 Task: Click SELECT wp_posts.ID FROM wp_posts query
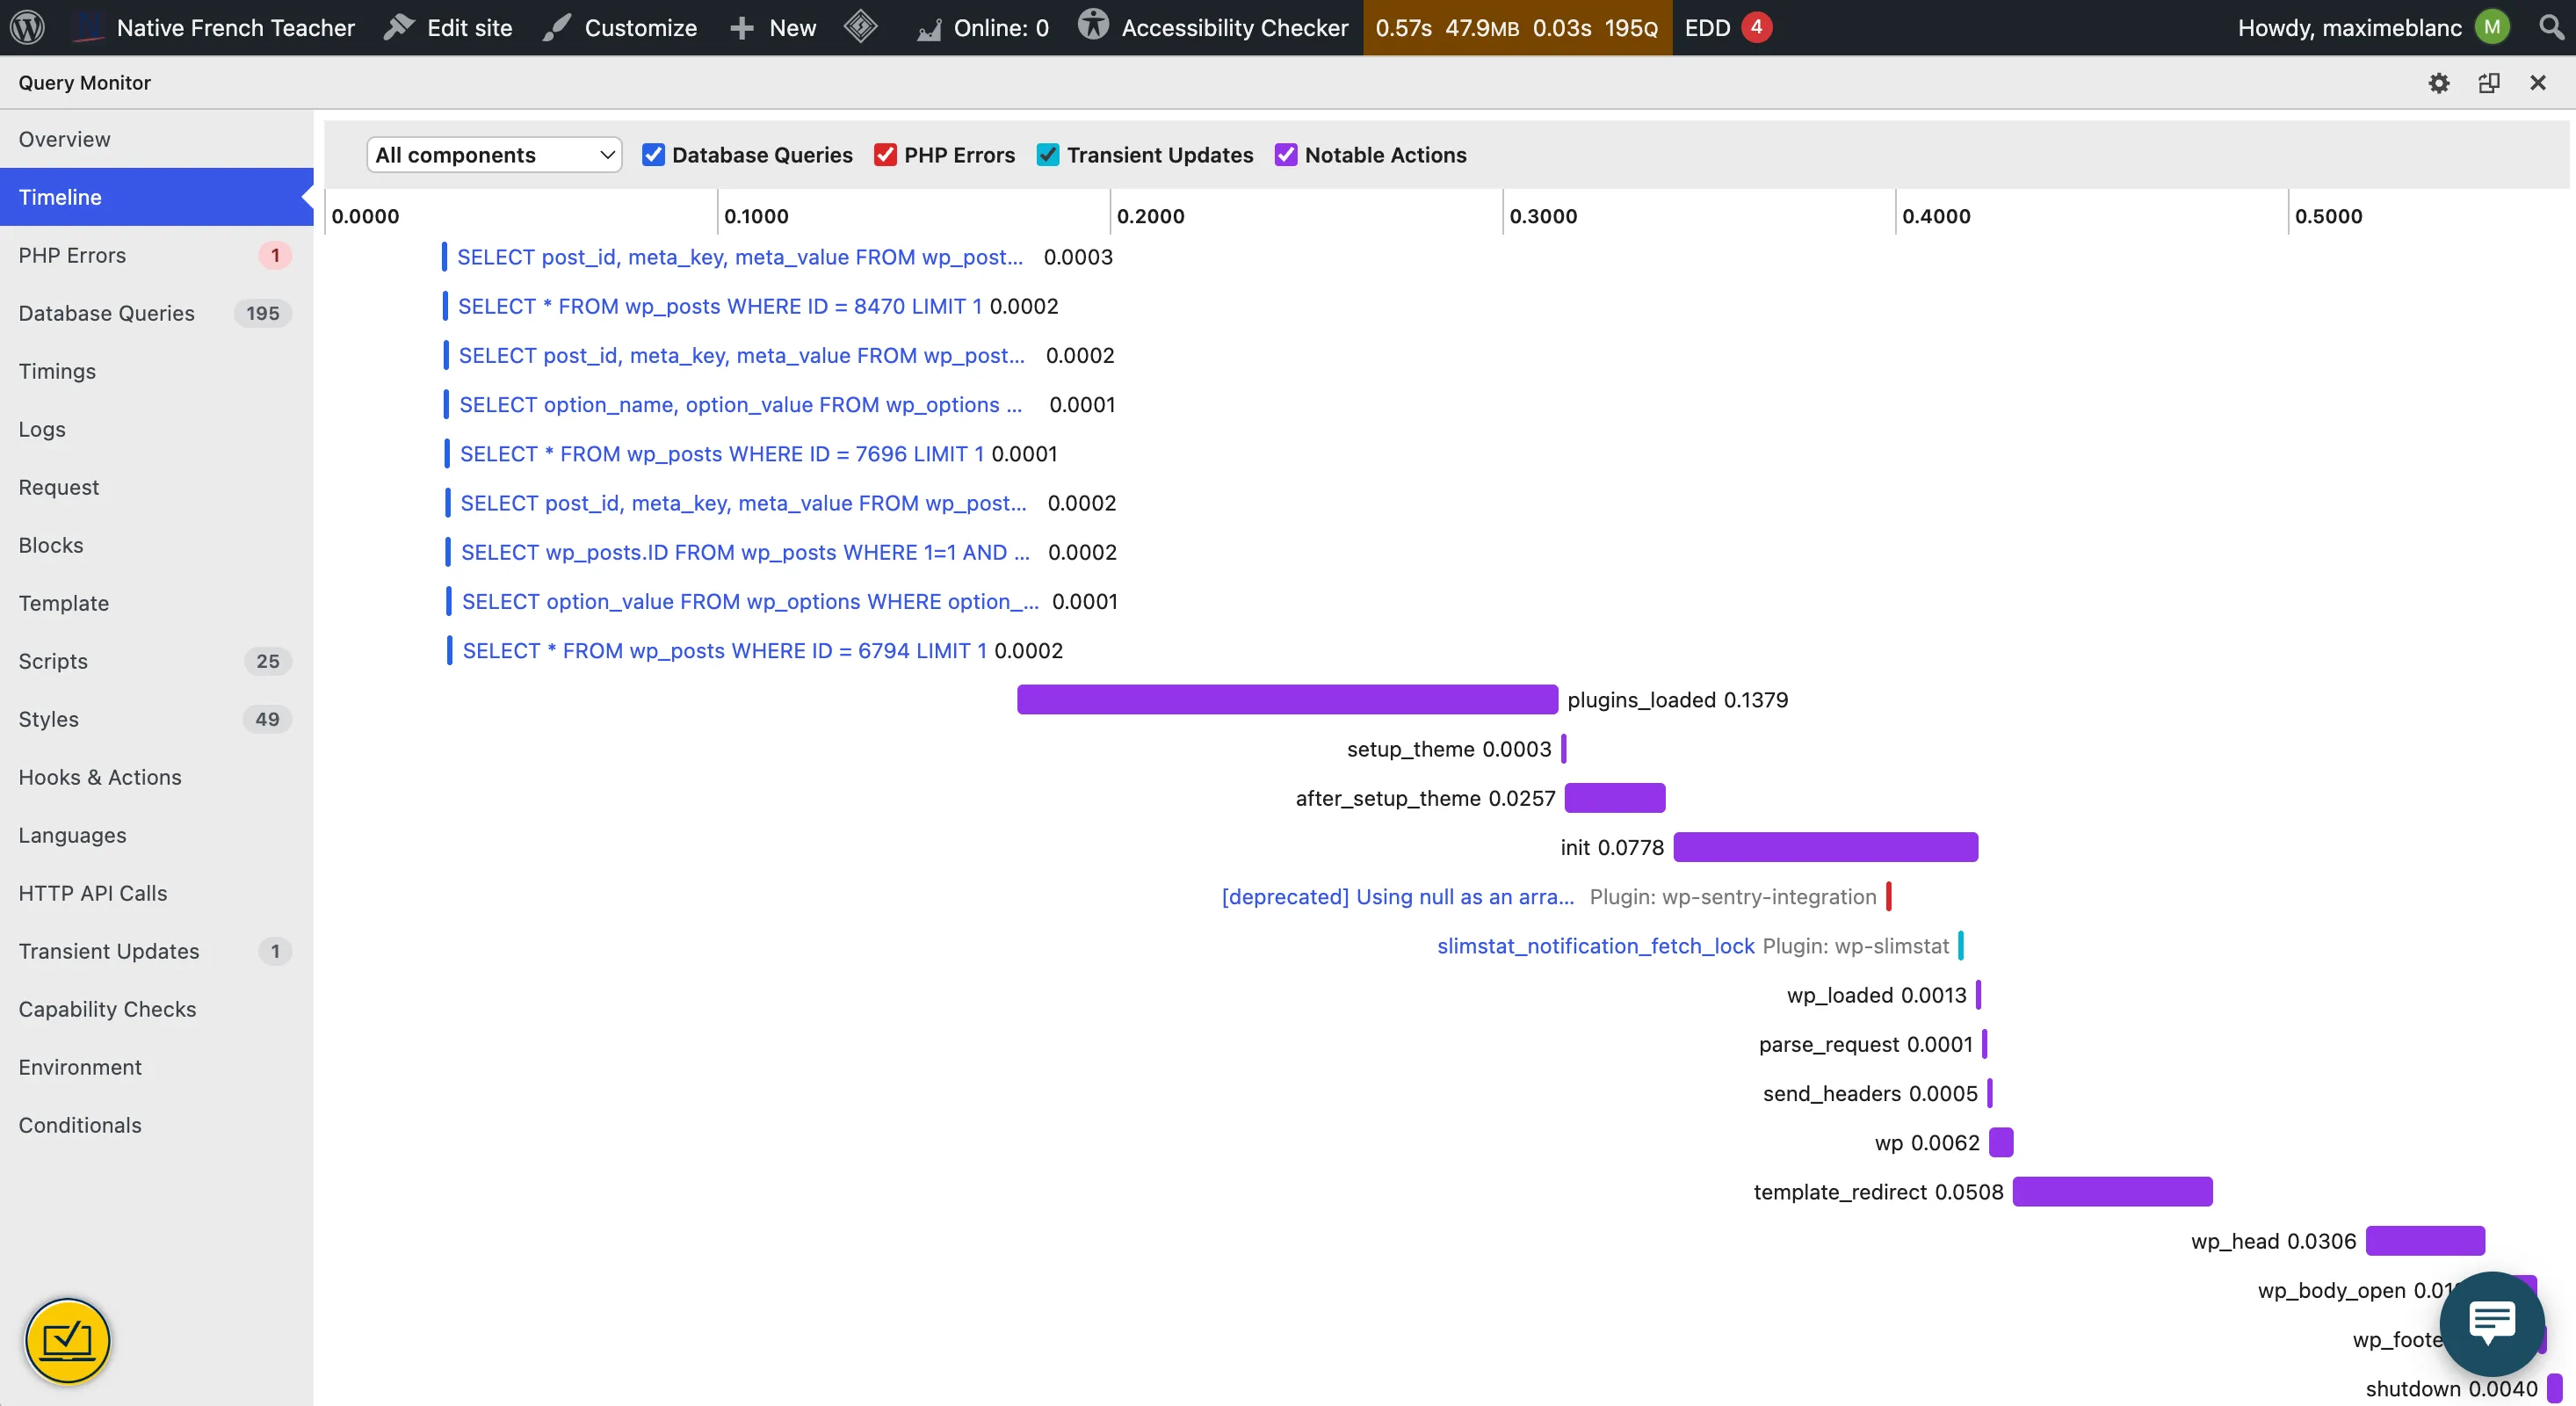(x=745, y=552)
